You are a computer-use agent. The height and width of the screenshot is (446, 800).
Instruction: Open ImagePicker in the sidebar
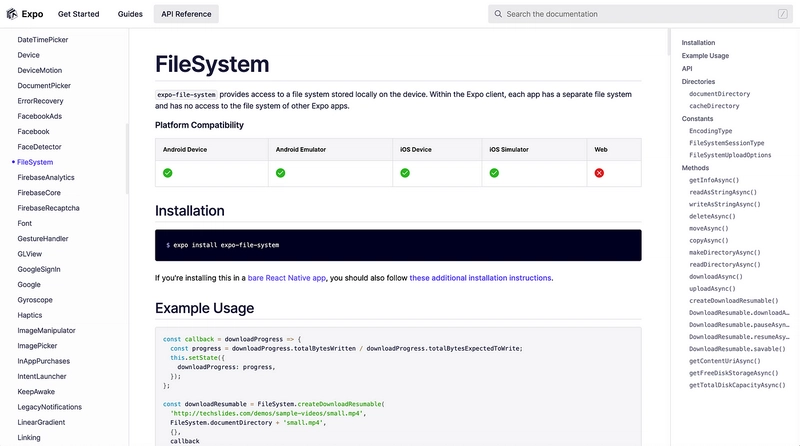tap(37, 346)
